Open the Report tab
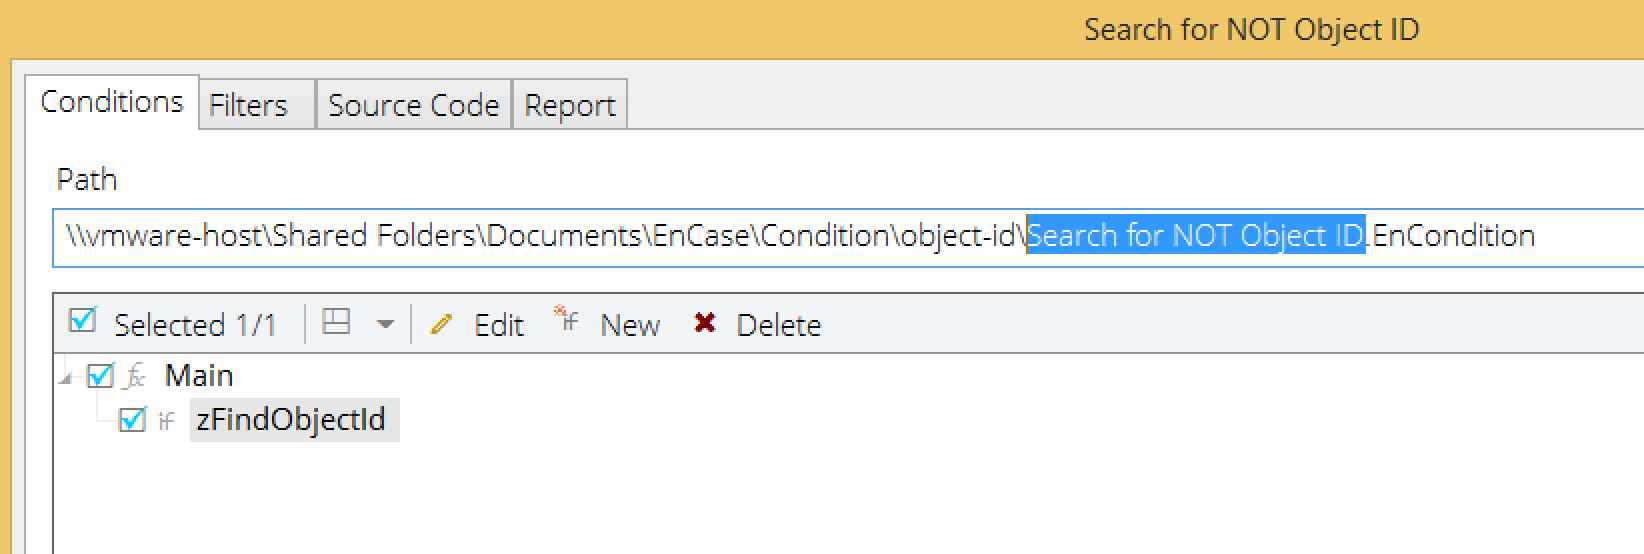The image size is (1644, 554). pyautogui.click(x=570, y=105)
